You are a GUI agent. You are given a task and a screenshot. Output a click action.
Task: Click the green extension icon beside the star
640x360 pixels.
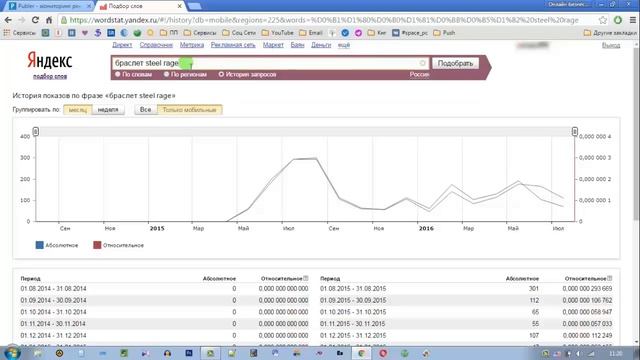618,20
